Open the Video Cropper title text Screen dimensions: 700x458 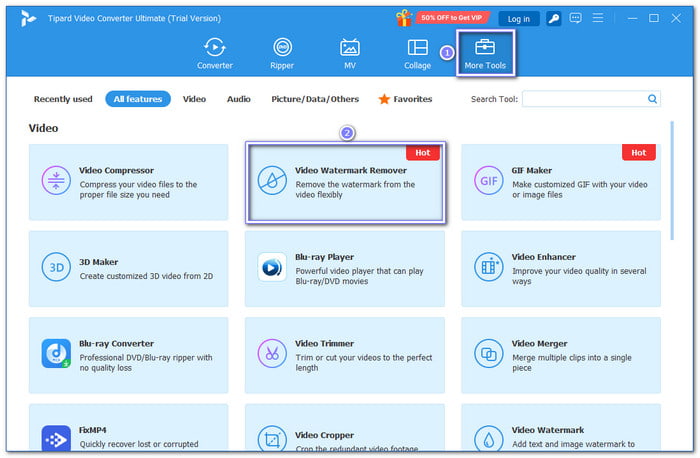pos(325,435)
